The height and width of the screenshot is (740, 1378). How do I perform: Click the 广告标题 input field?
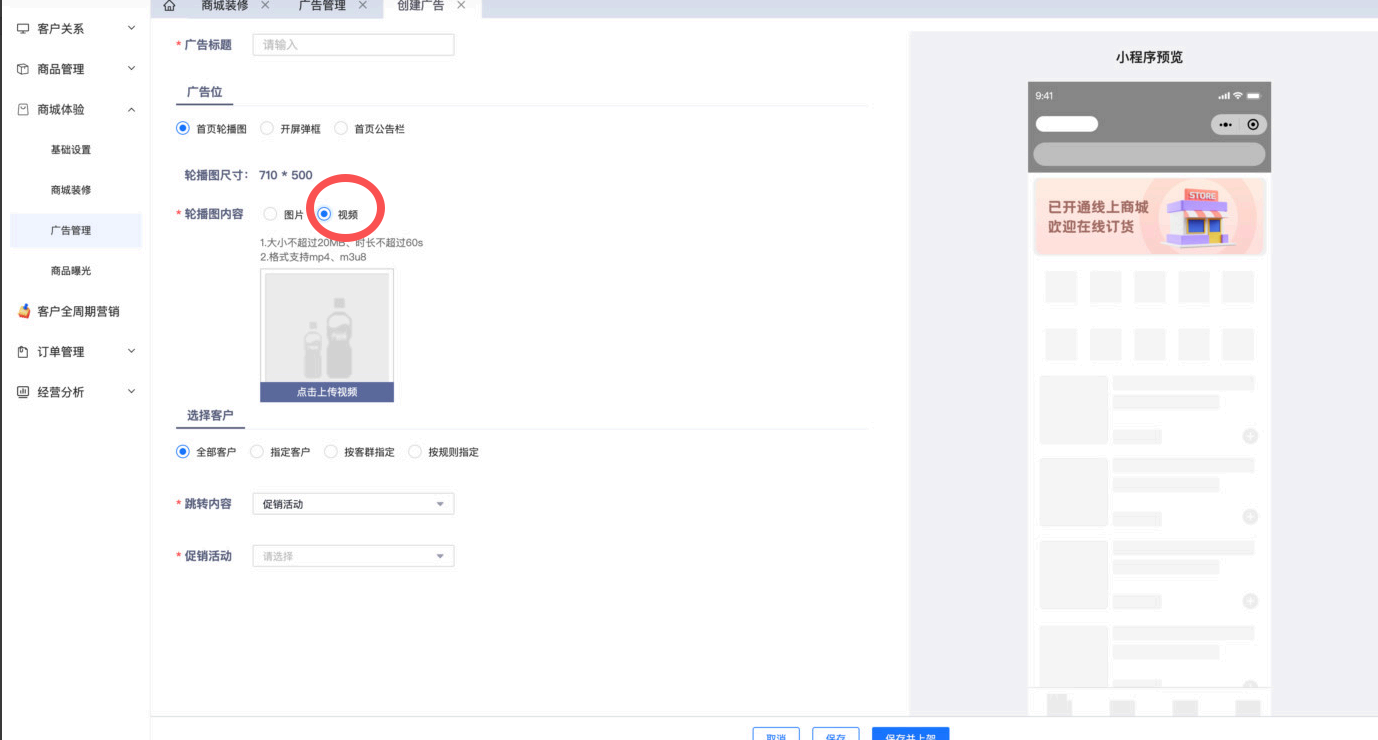[353, 45]
